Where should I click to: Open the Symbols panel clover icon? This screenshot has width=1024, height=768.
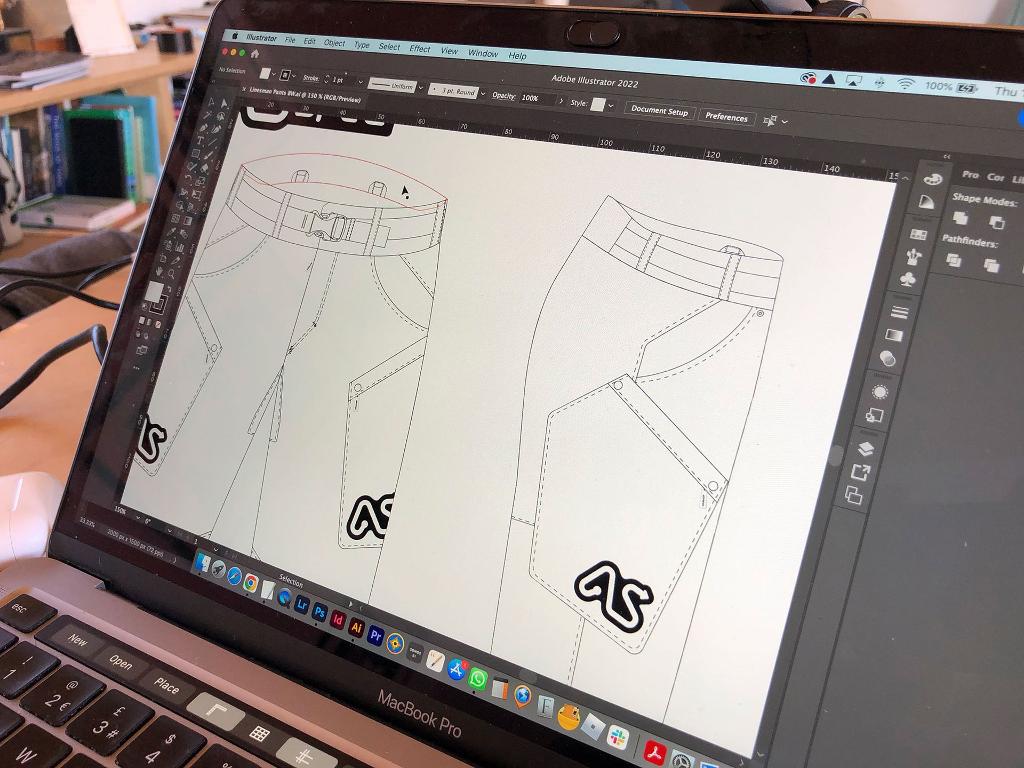pyautogui.click(x=908, y=280)
